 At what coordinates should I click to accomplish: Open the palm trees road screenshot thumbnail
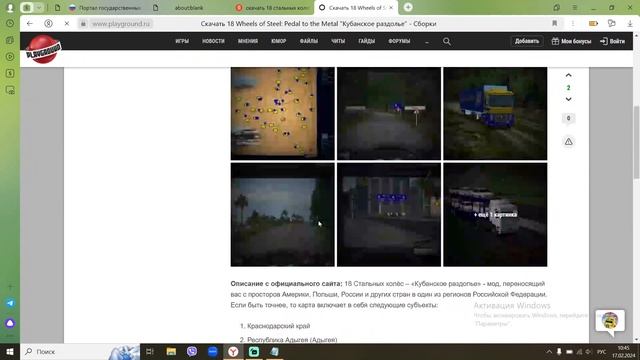pyautogui.click(x=282, y=215)
